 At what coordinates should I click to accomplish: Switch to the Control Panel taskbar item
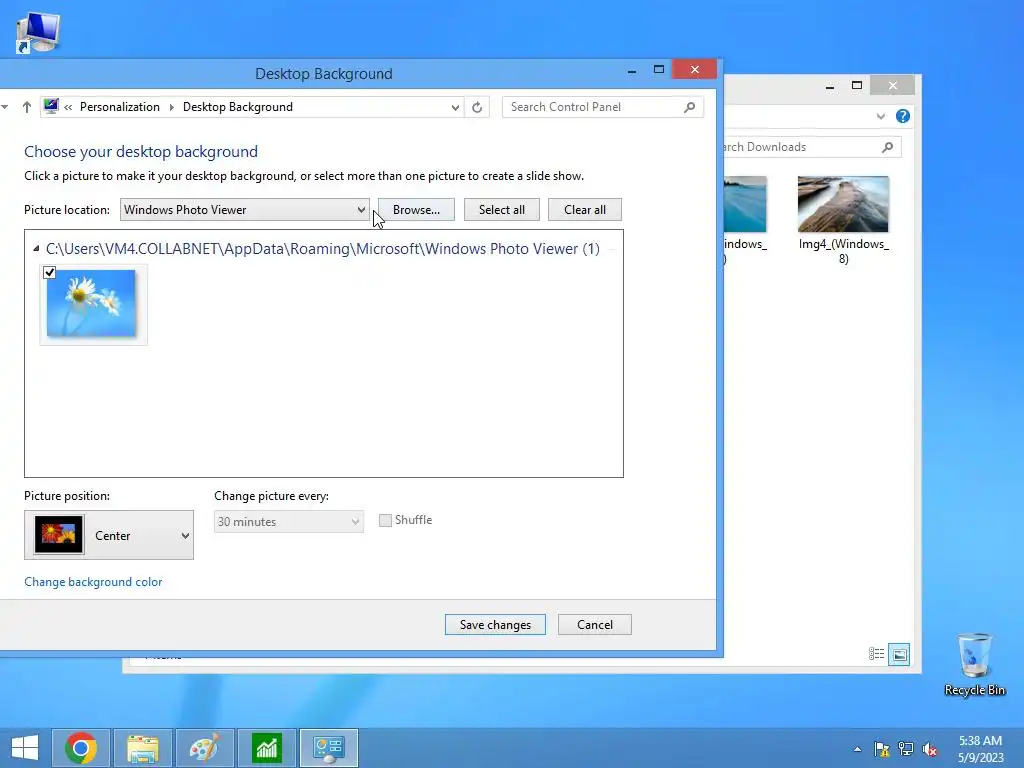point(328,748)
